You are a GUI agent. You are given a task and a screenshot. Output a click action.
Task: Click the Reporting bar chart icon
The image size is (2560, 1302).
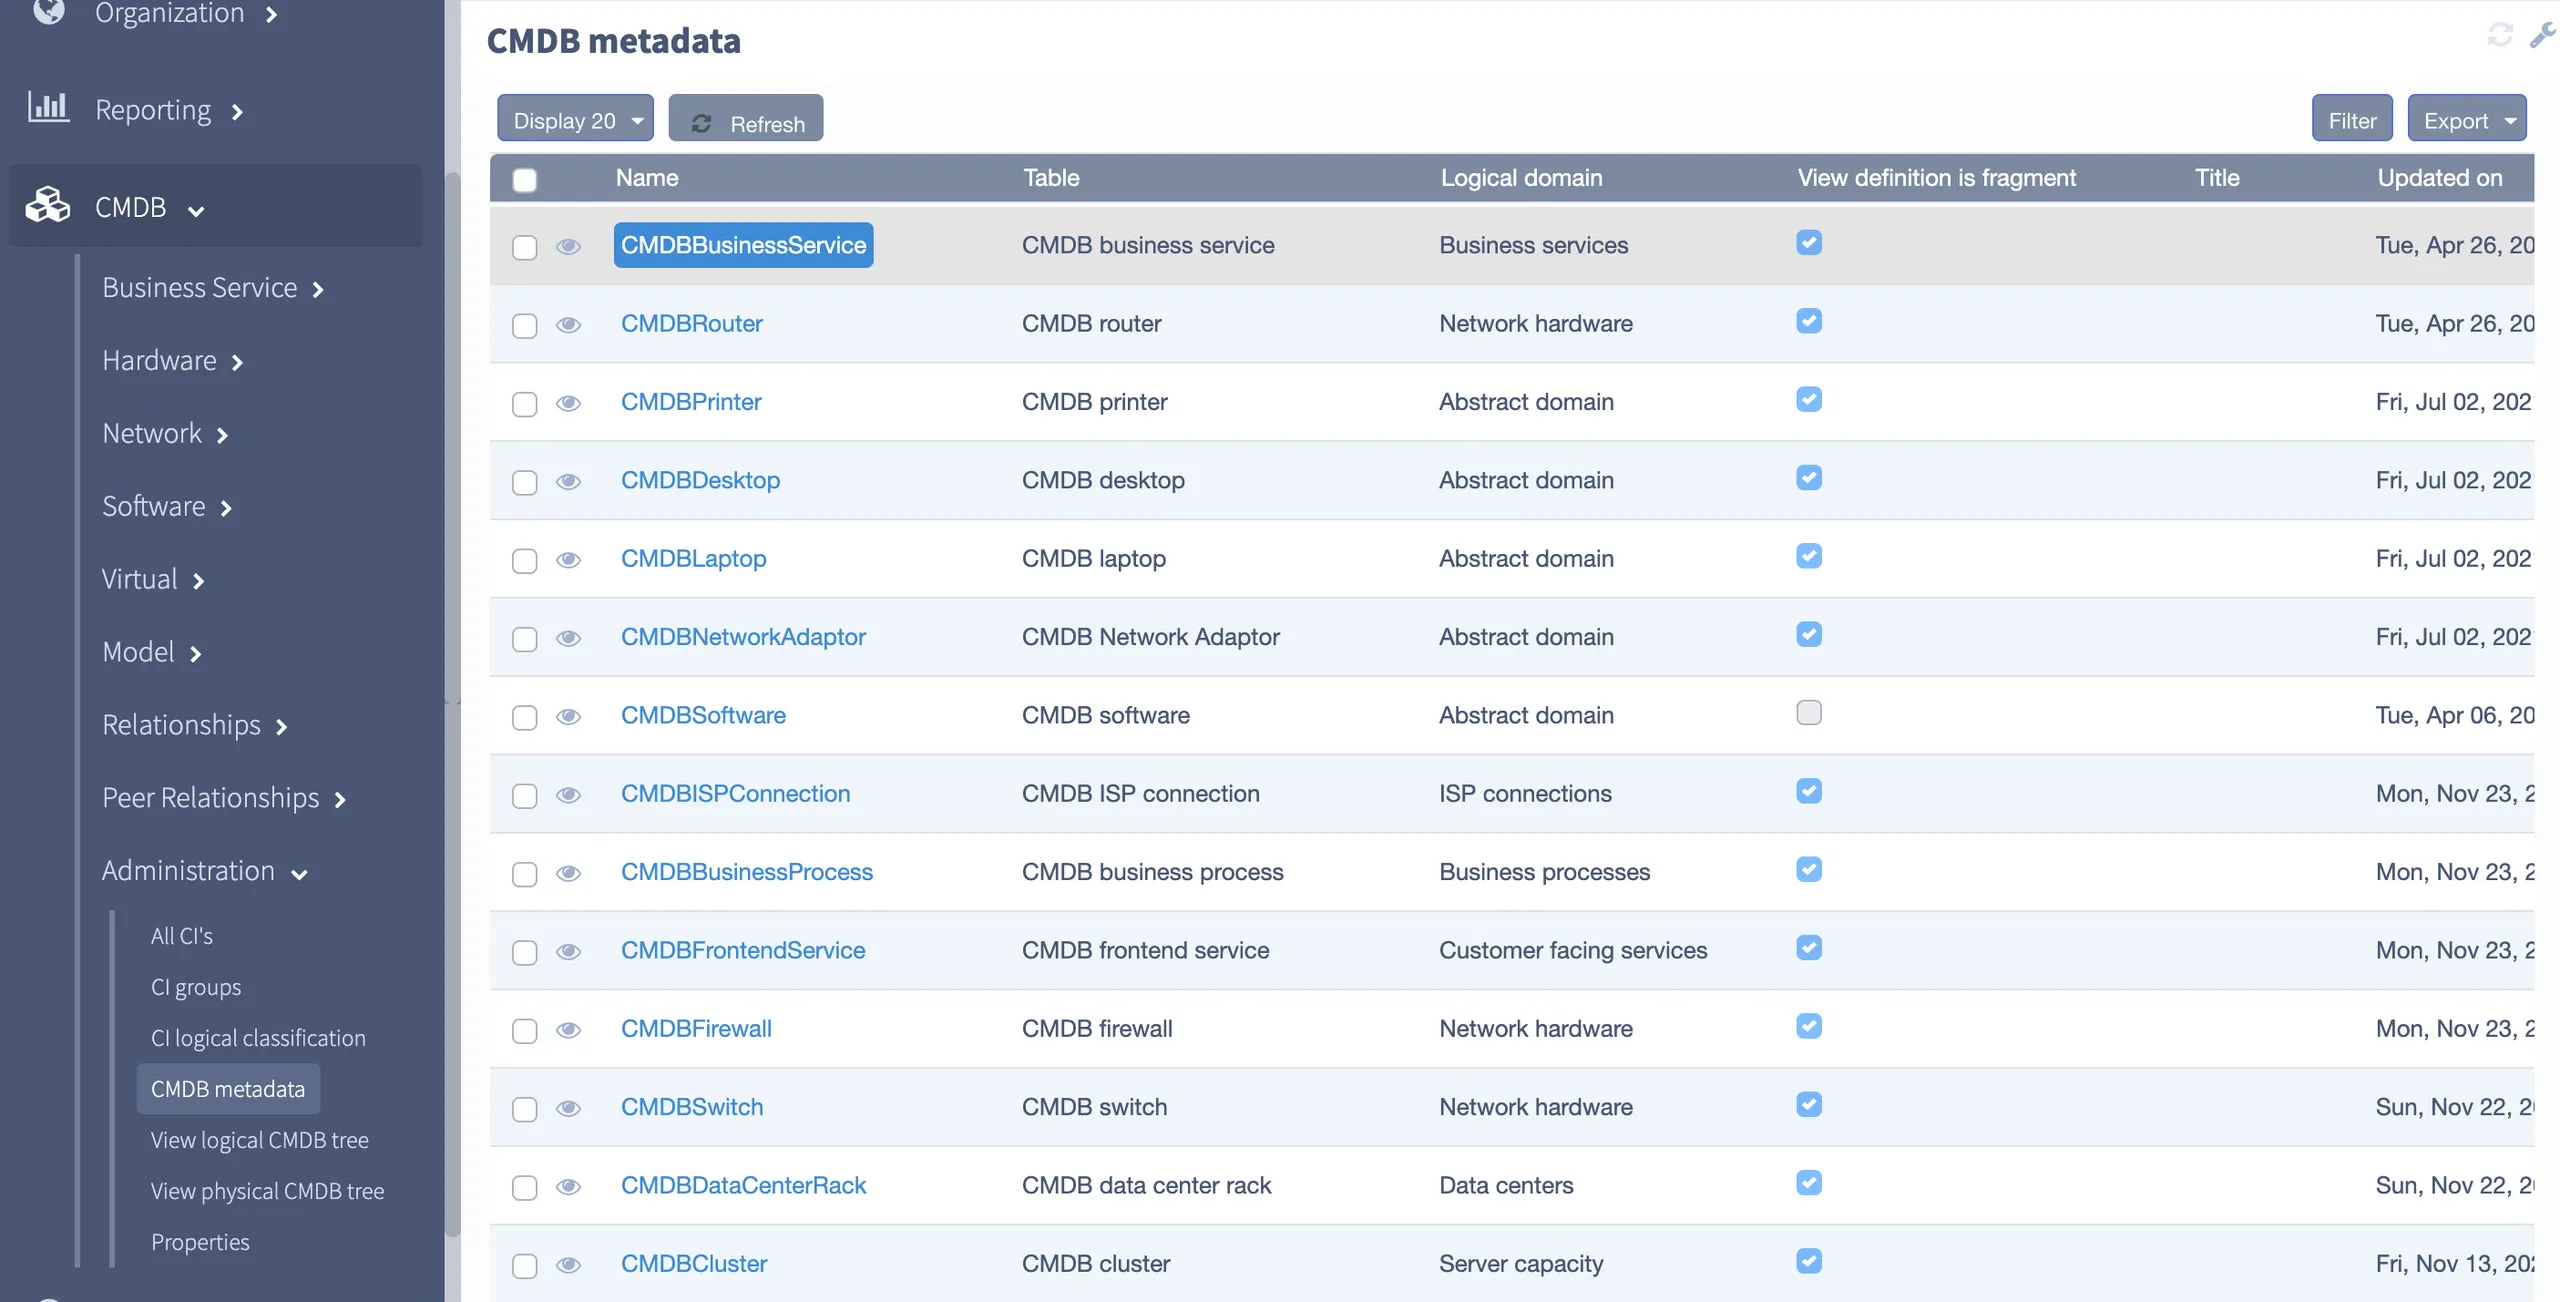(x=48, y=107)
